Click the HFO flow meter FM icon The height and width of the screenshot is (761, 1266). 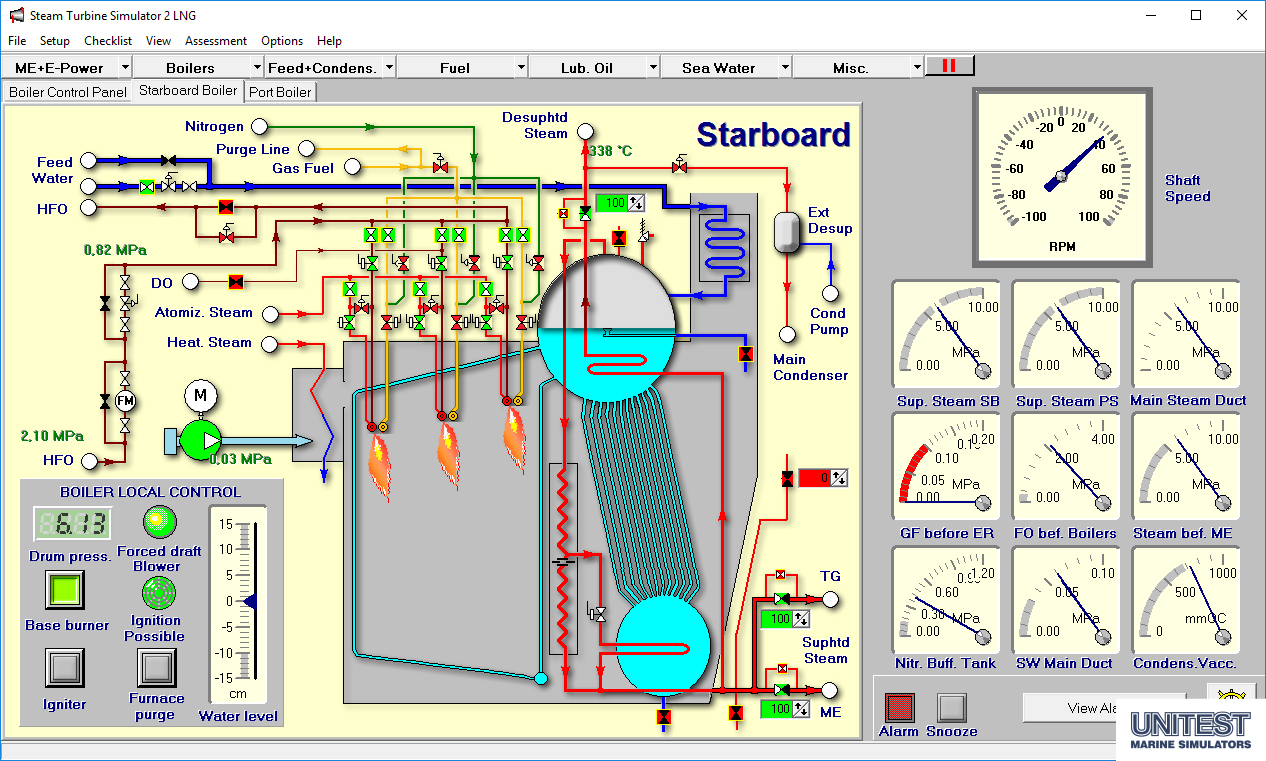pos(125,401)
